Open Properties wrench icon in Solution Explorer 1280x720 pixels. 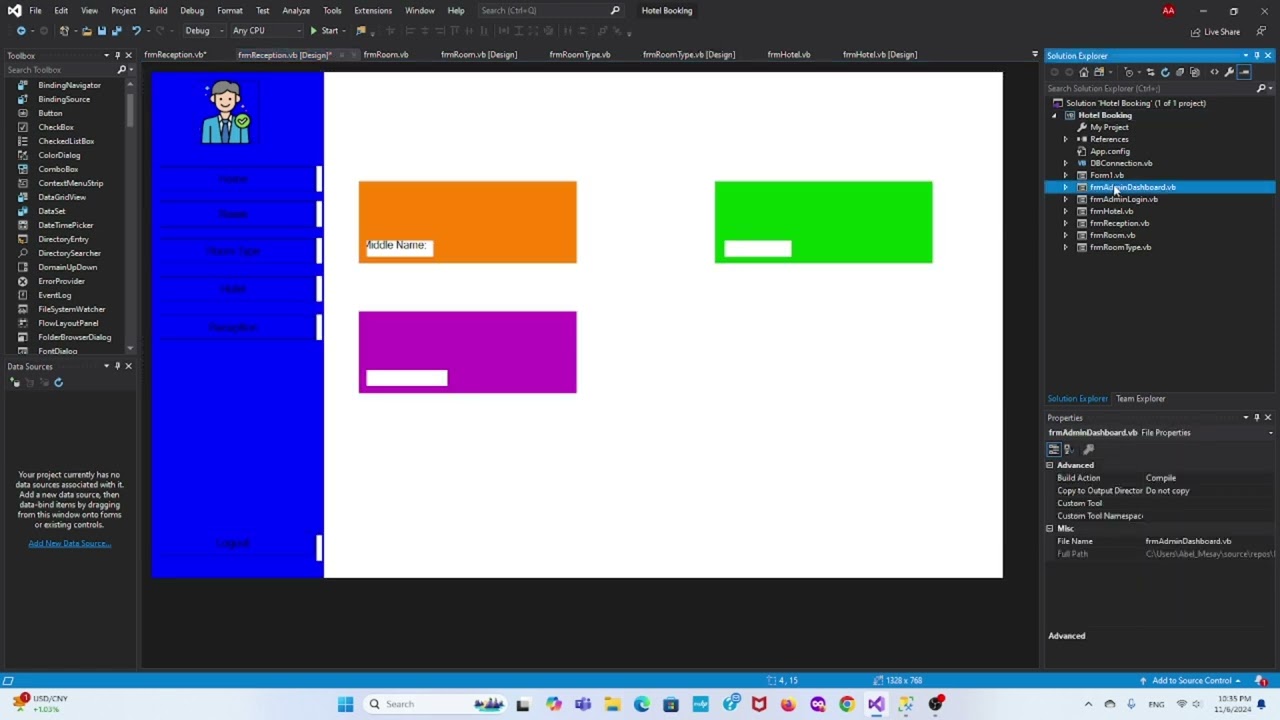[1229, 72]
